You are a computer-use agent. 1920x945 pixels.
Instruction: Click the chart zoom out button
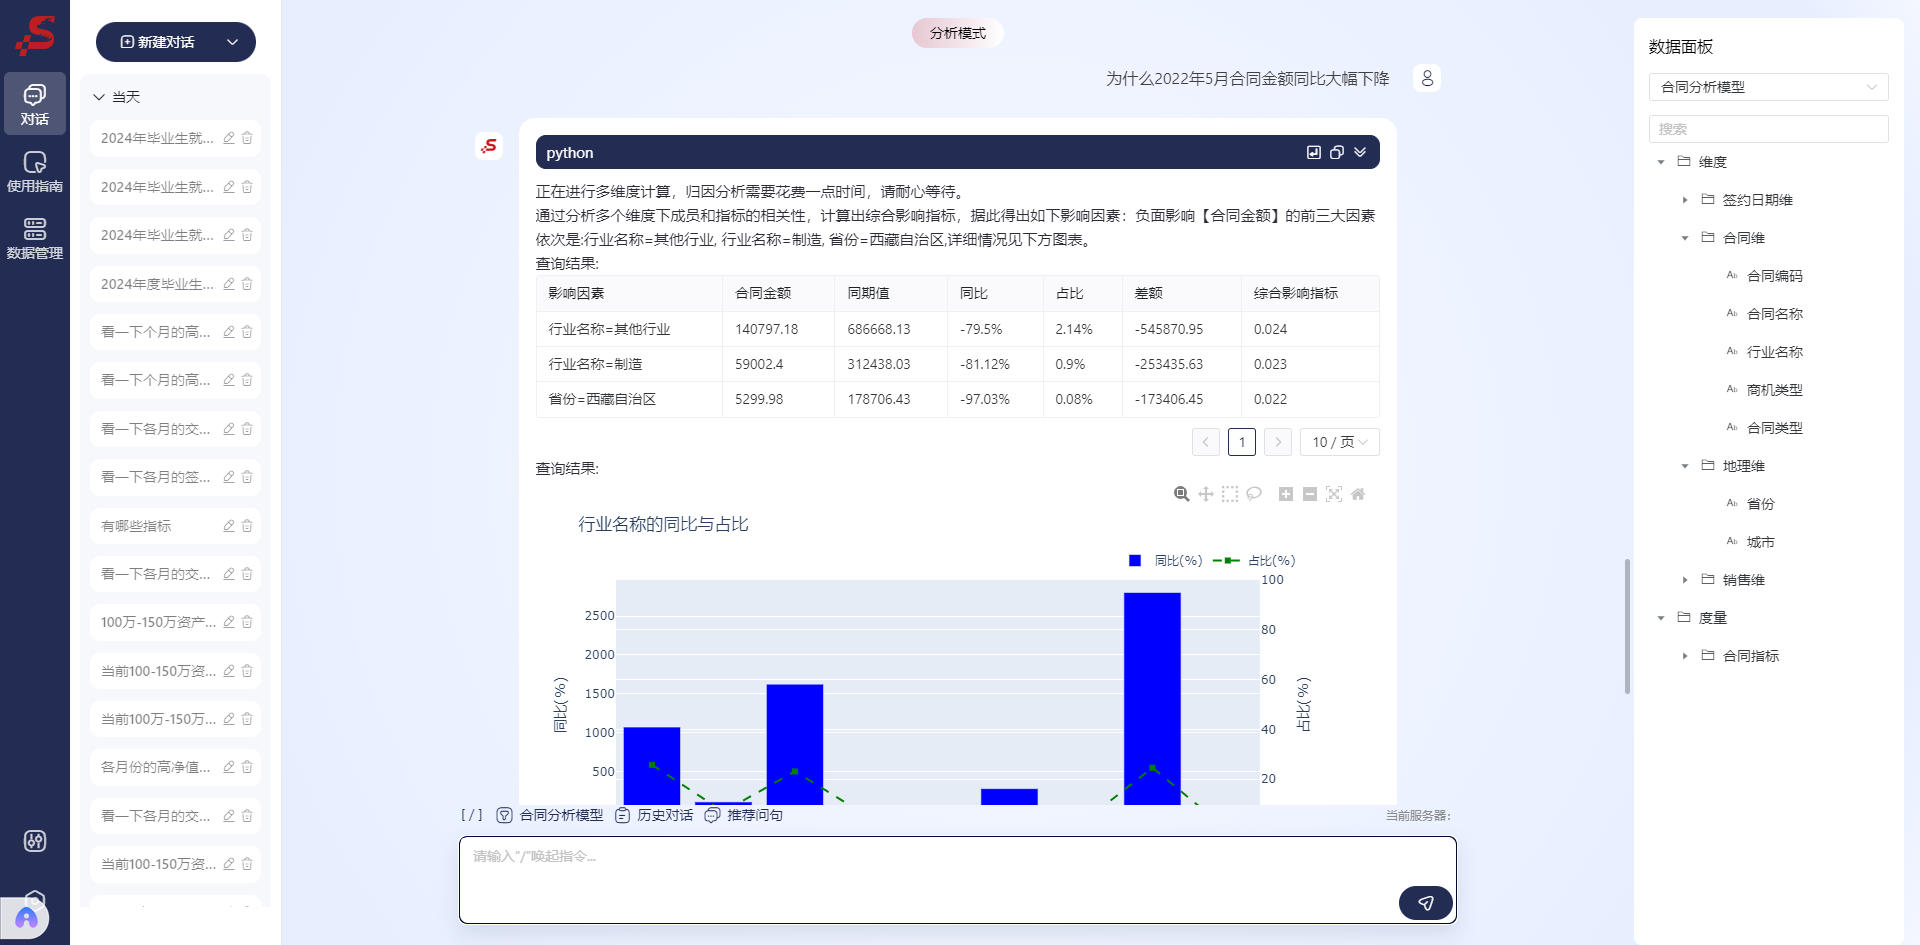click(1310, 494)
